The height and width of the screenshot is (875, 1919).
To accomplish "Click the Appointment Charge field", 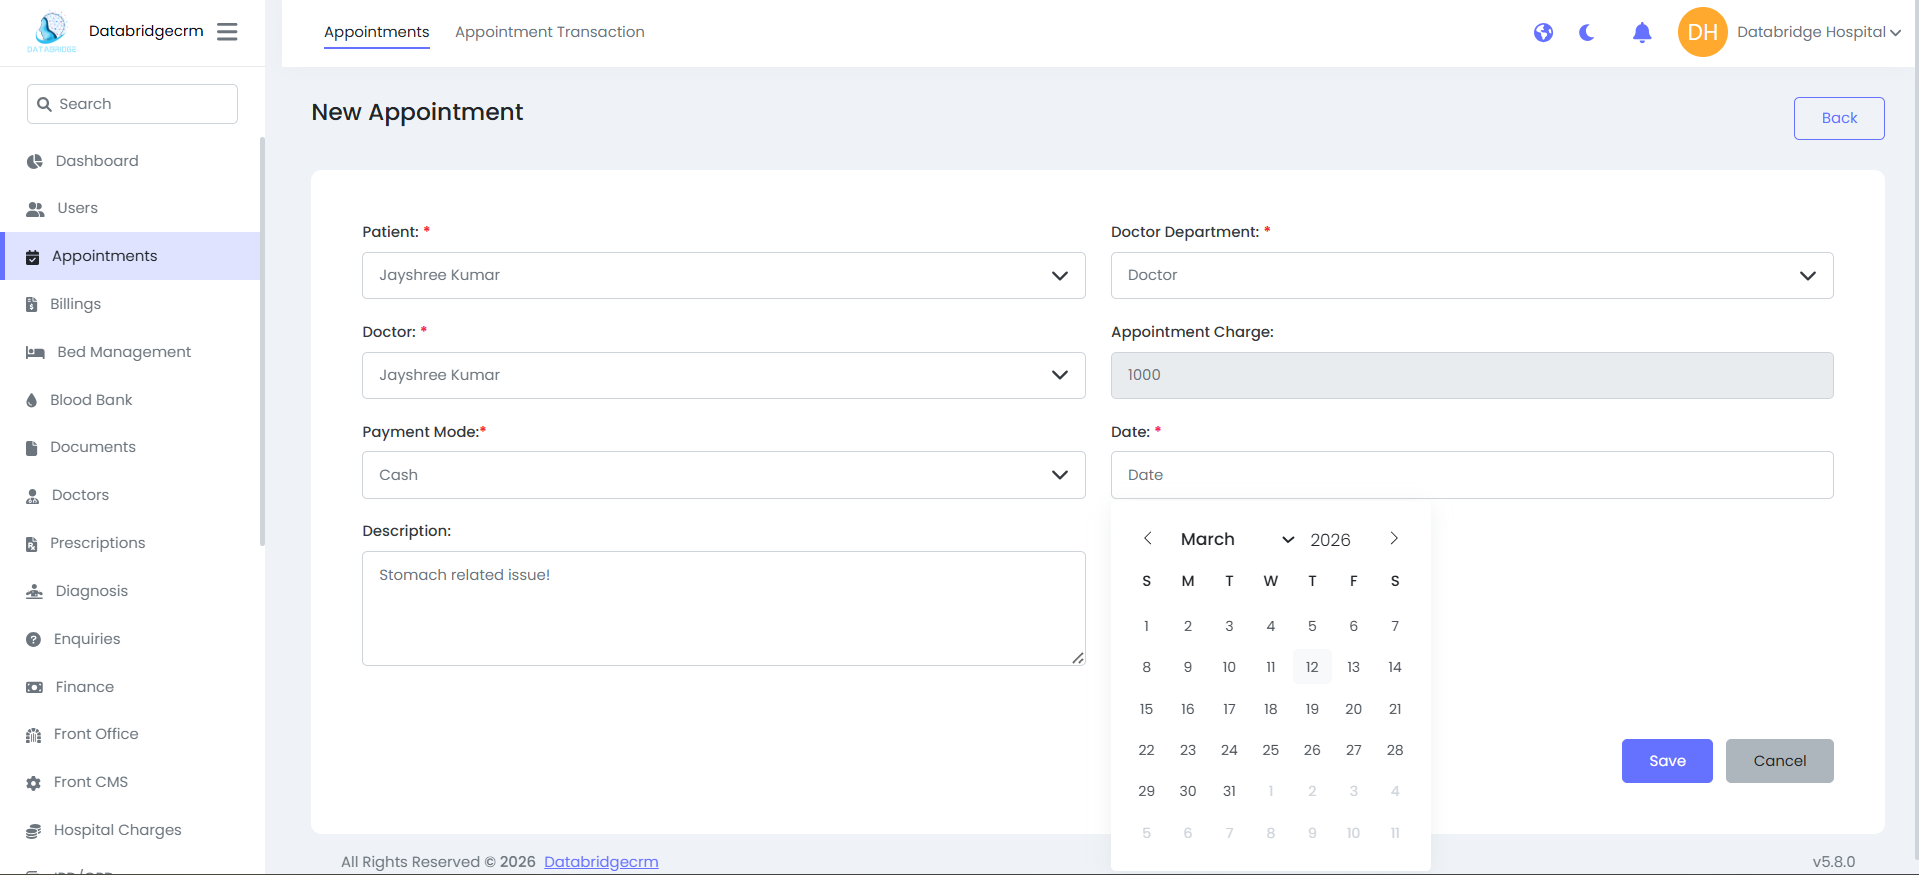I will 1472,375.
